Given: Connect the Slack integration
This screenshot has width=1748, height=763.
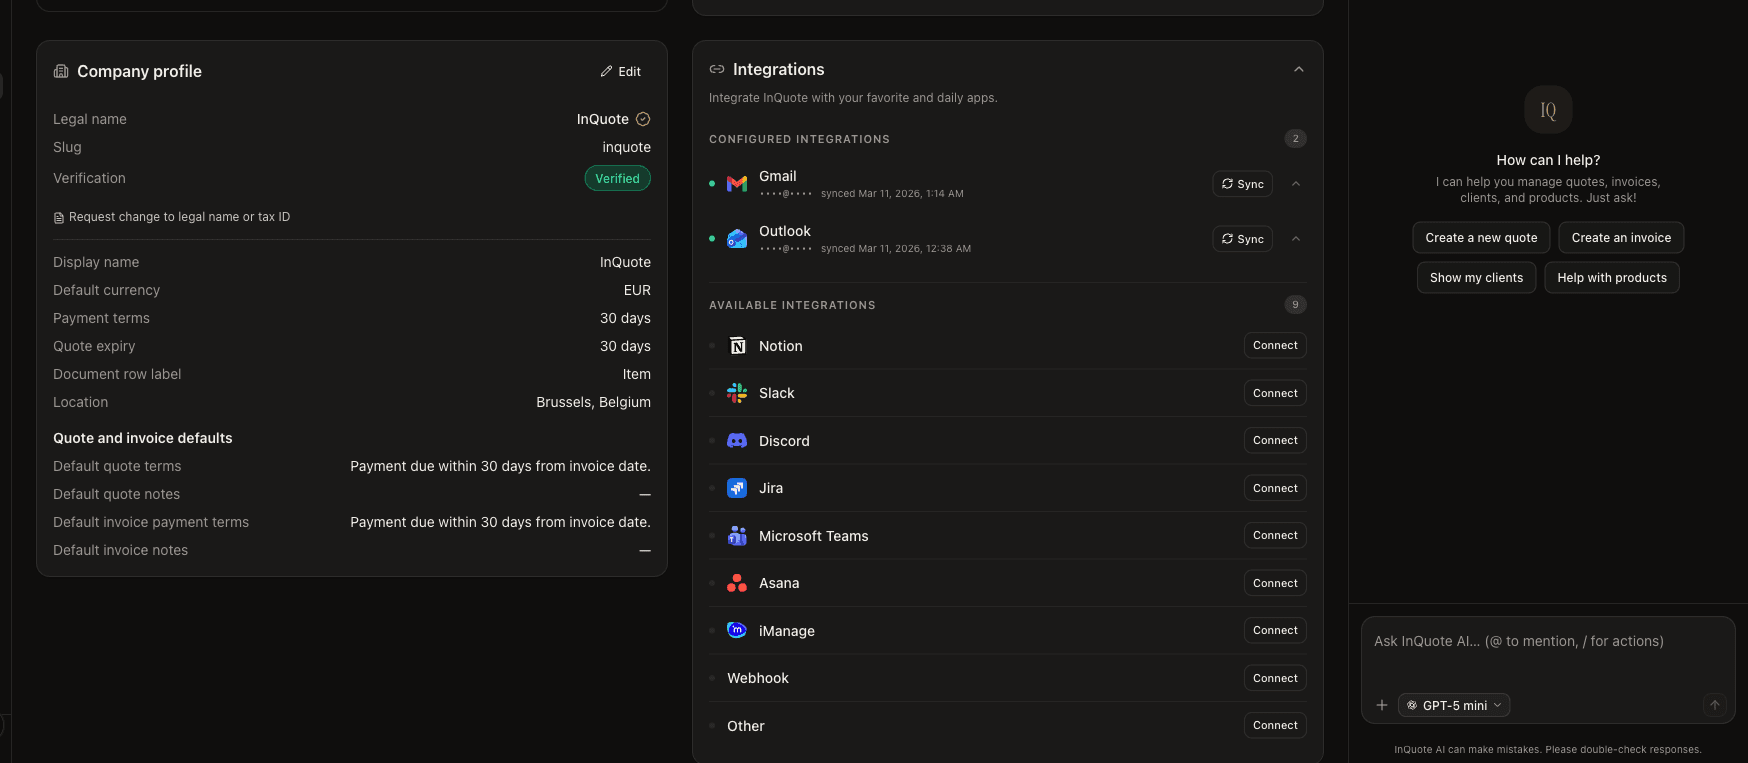Looking at the screenshot, I should tap(1275, 393).
